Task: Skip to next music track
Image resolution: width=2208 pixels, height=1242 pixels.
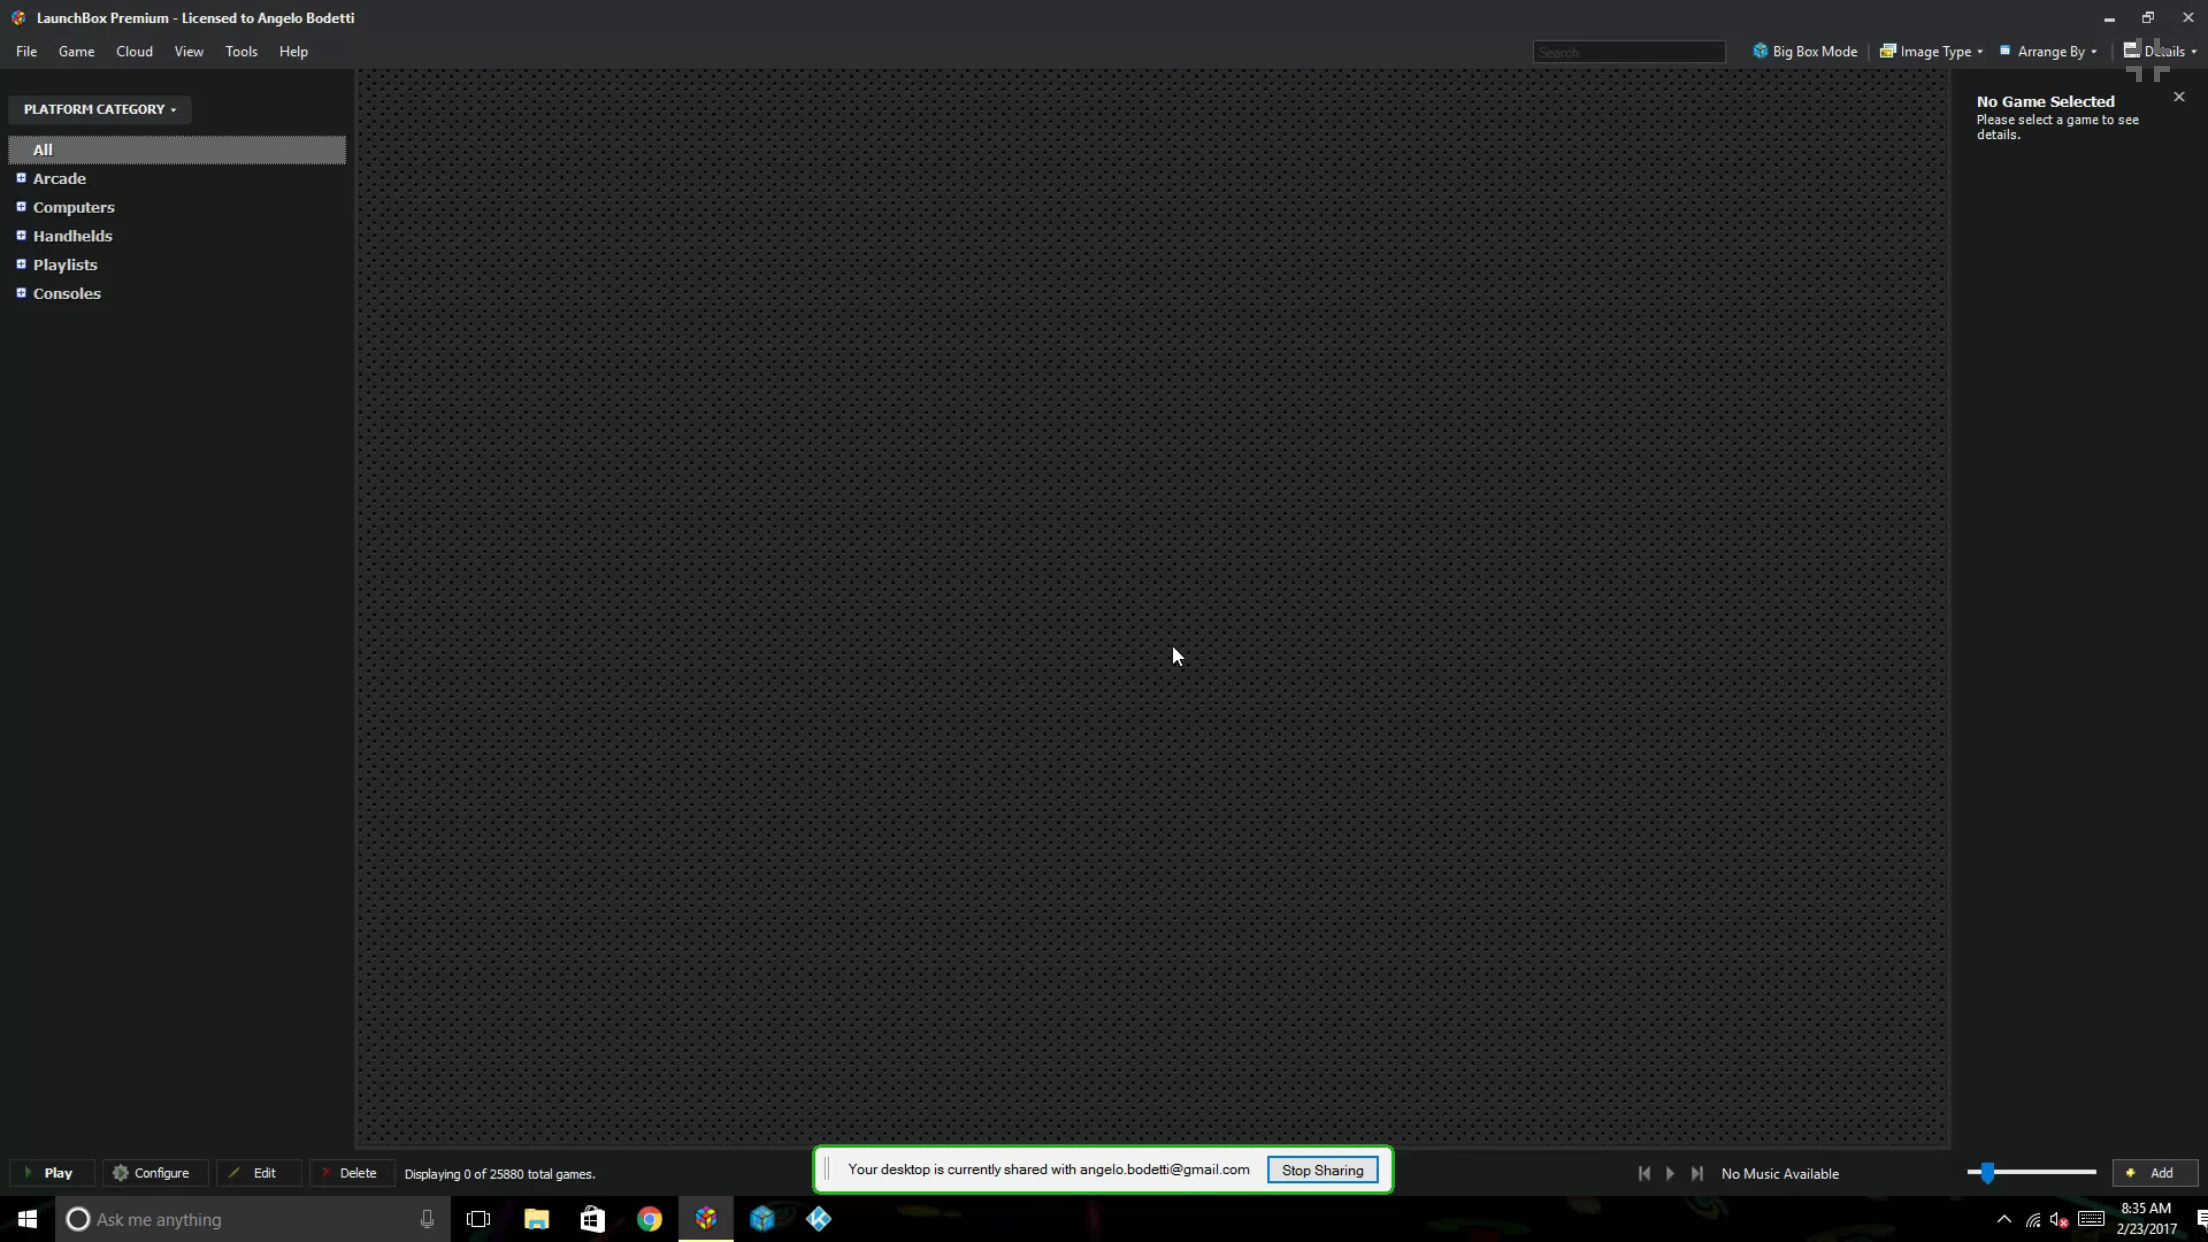Action: (1697, 1173)
